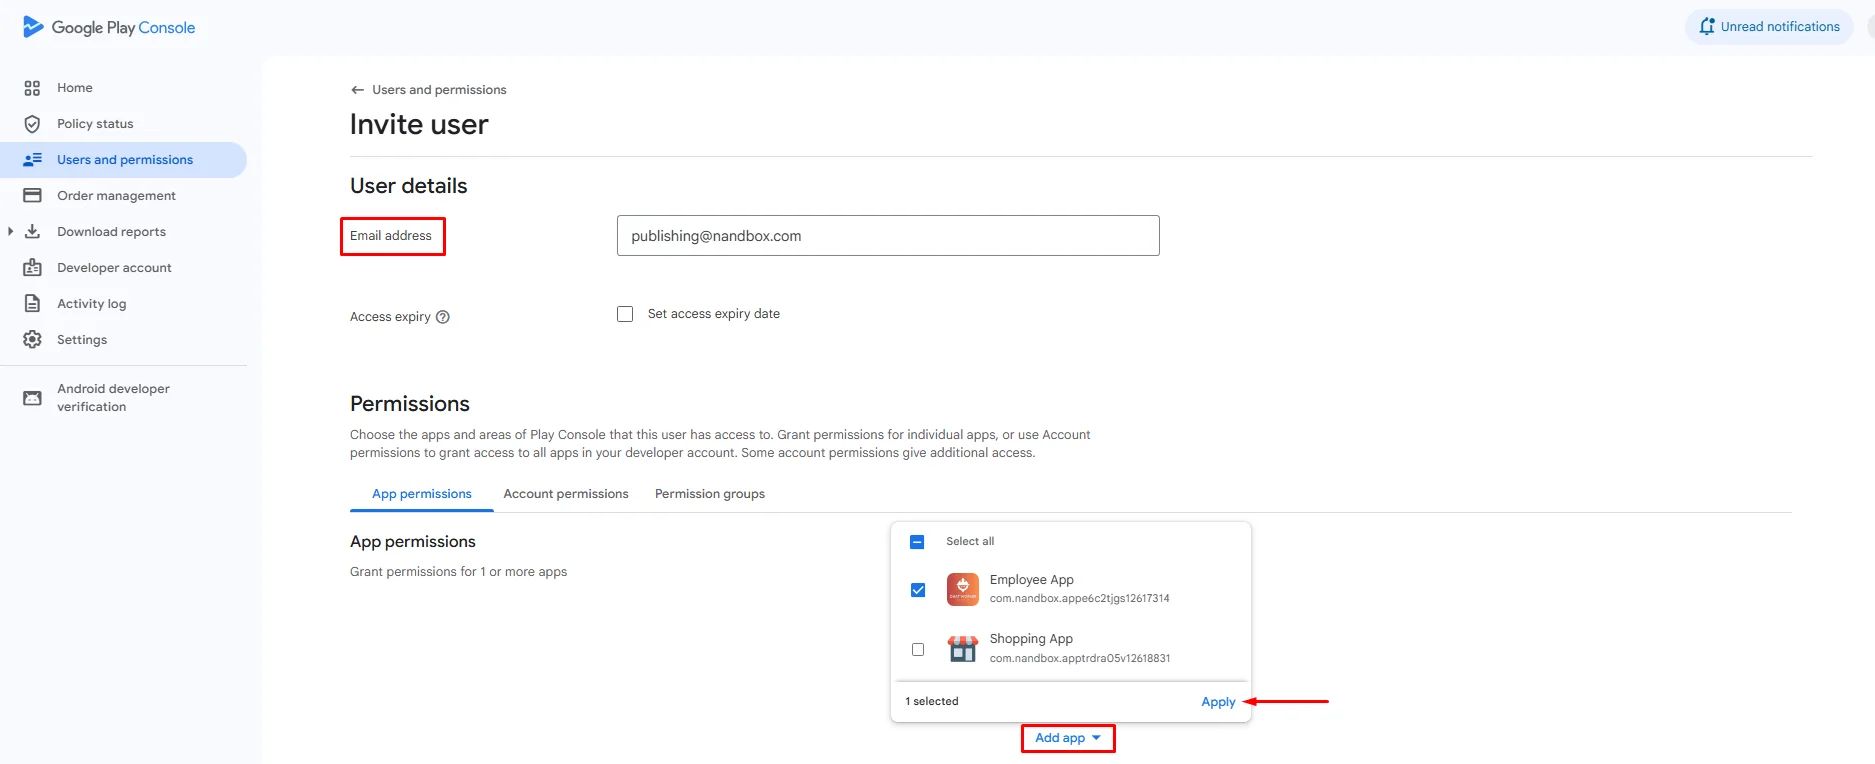Click the Policy status shield icon

32,124
